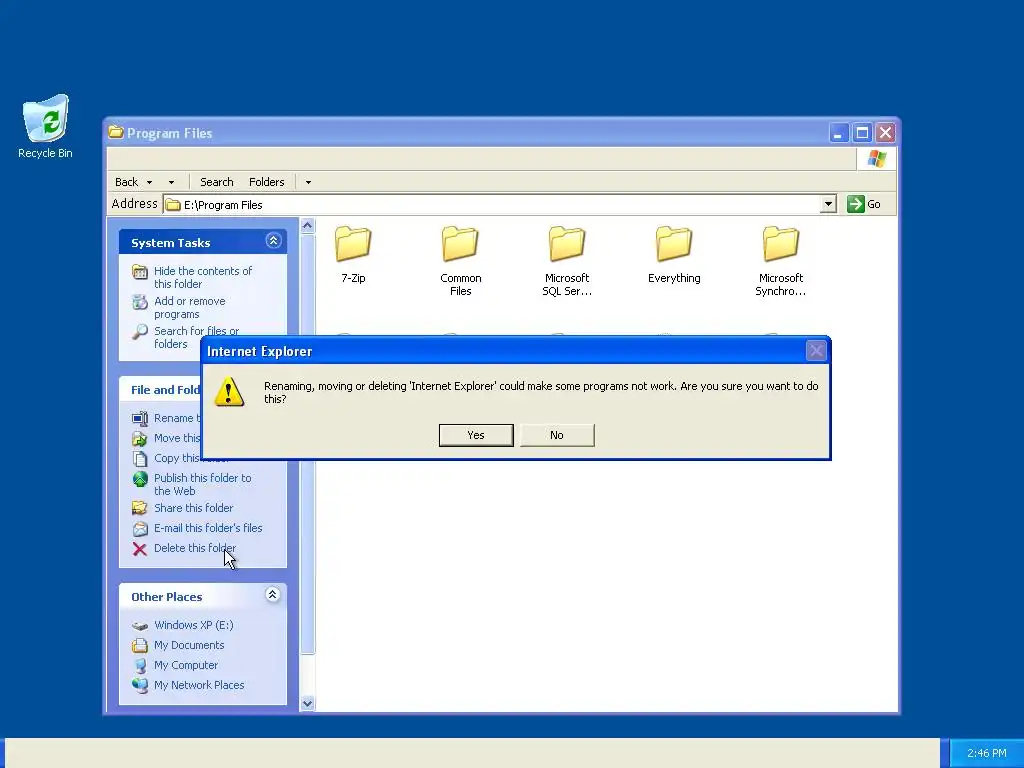Click the yellow warning icon in the dialog
1024x768 pixels.
pyautogui.click(x=229, y=392)
